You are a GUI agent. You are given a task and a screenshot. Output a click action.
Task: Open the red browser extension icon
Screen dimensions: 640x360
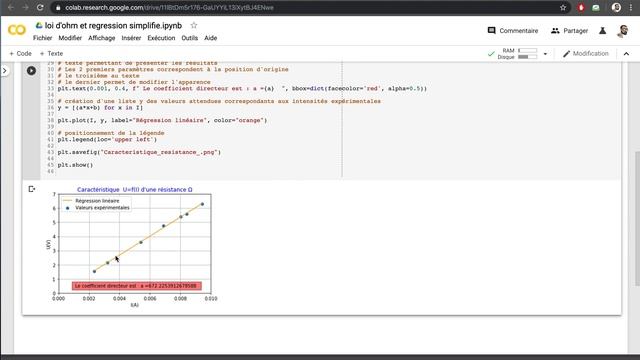[581, 7]
